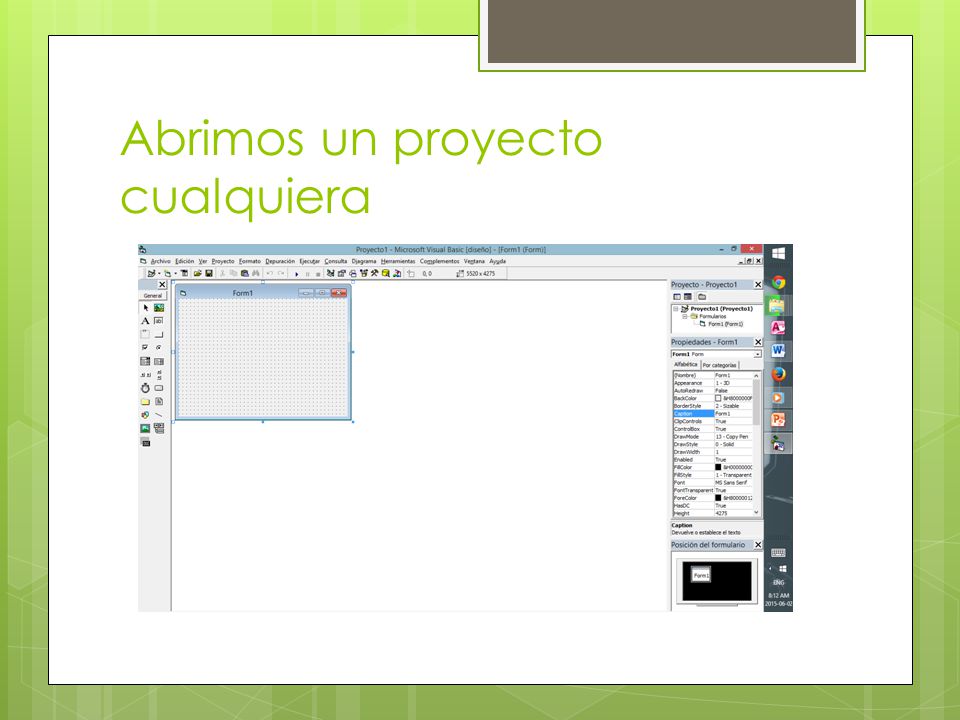Click the Save Project toolbar icon

(209, 274)
